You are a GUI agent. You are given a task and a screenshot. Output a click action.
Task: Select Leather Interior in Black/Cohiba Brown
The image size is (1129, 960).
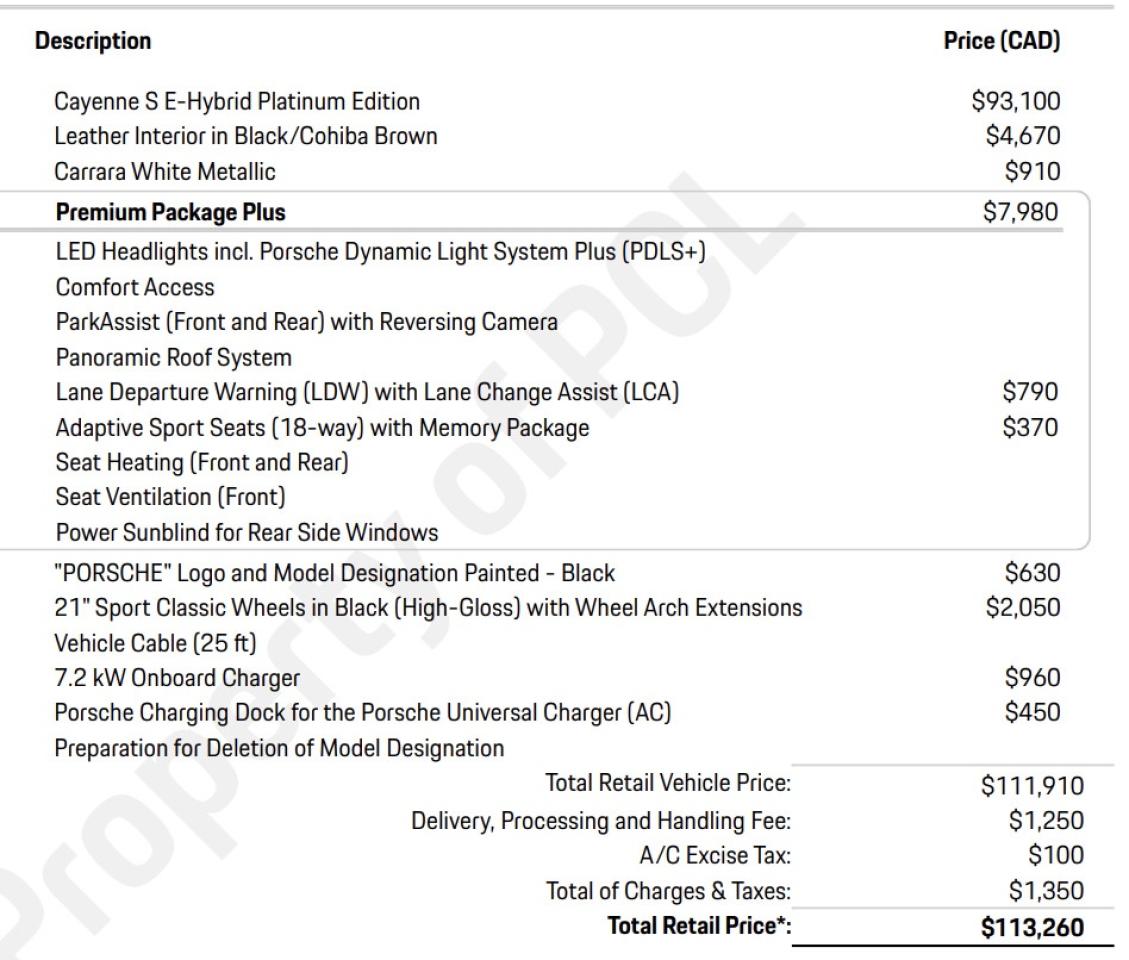point(246,136)
